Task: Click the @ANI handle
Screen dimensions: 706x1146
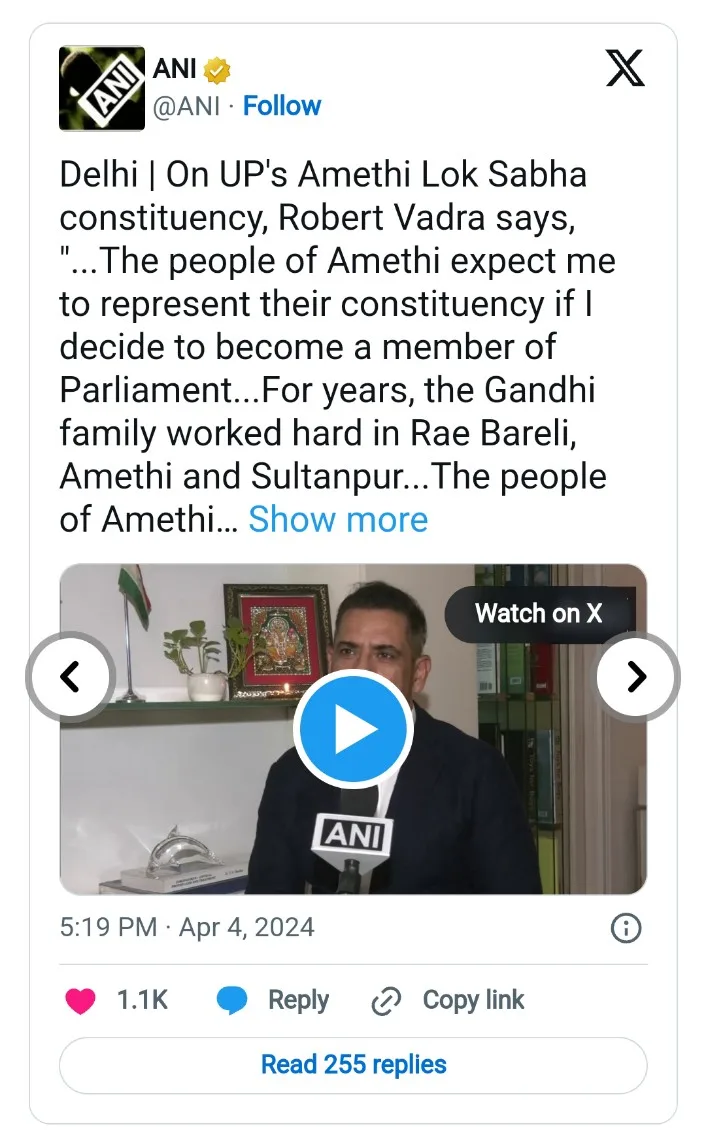Action: 185,106
